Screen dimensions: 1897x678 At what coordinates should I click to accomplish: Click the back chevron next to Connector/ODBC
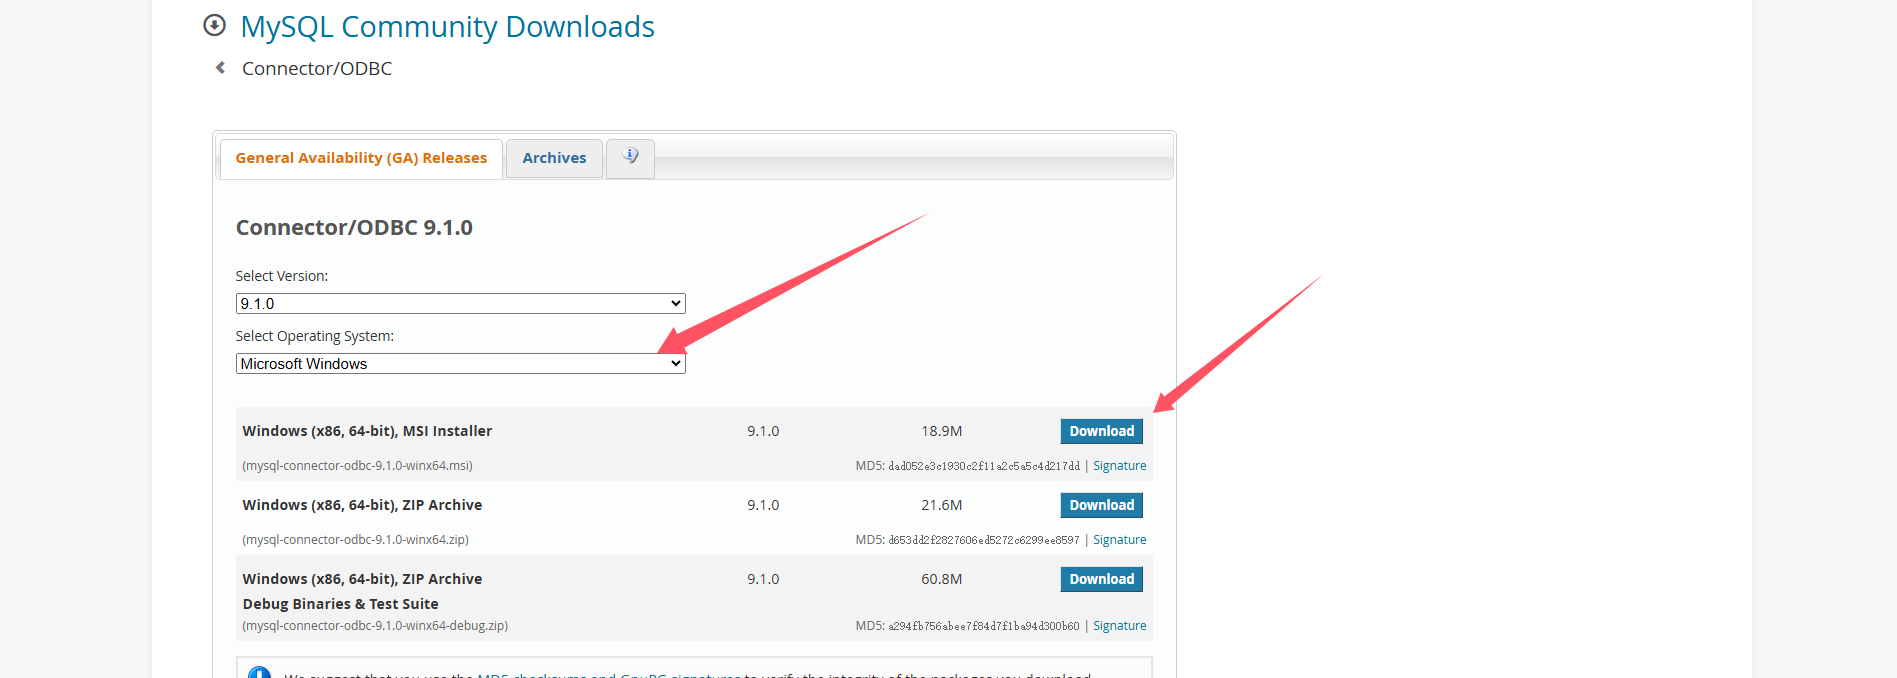click(220, 68)
